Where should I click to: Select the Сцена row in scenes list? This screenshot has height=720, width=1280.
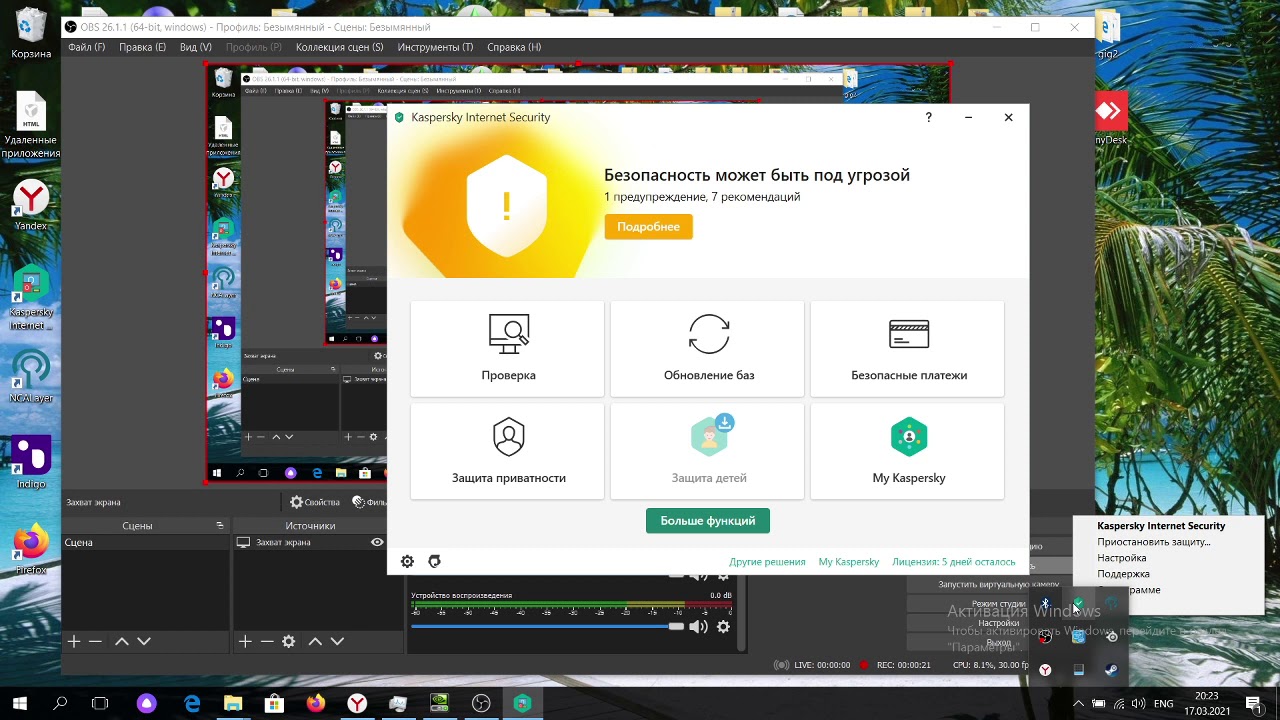tap(145, 542)
